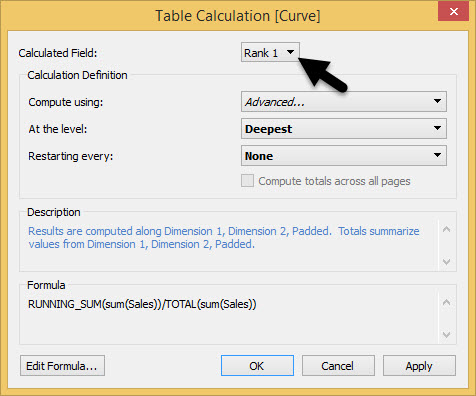Click Description box scroll up arrow
The width and height of the screenshot is (476, 396).
pos(446,229)
